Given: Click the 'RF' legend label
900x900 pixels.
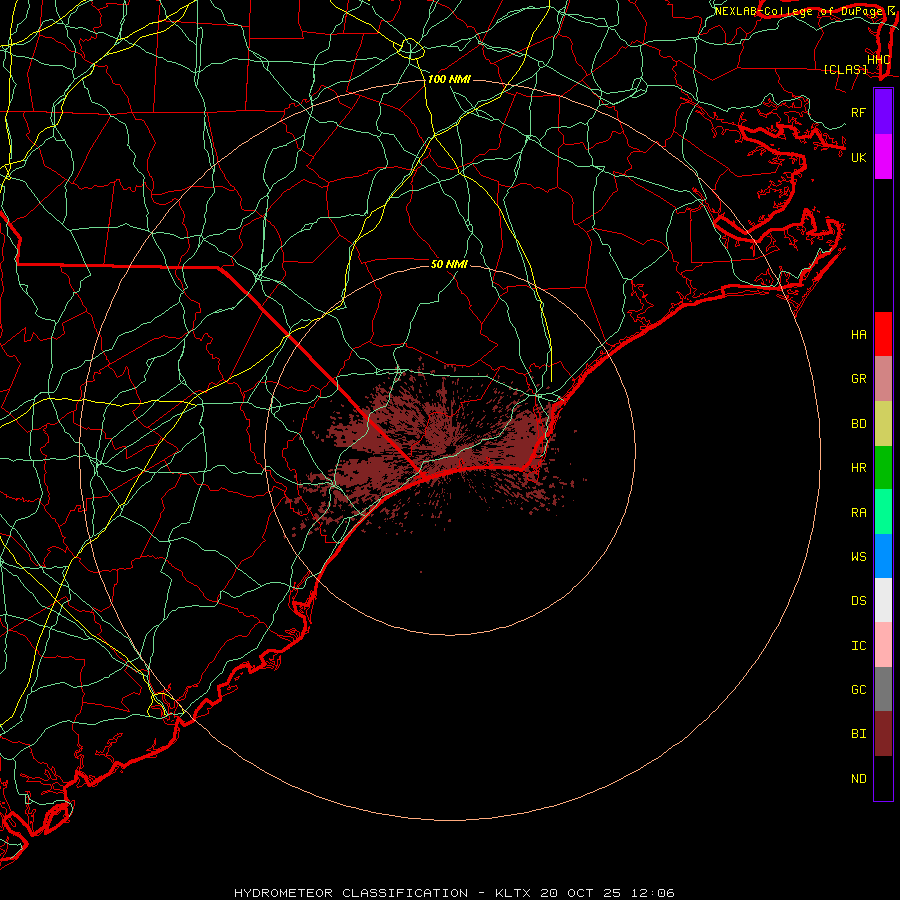Looking at the screenshot, I should point(858,112).
